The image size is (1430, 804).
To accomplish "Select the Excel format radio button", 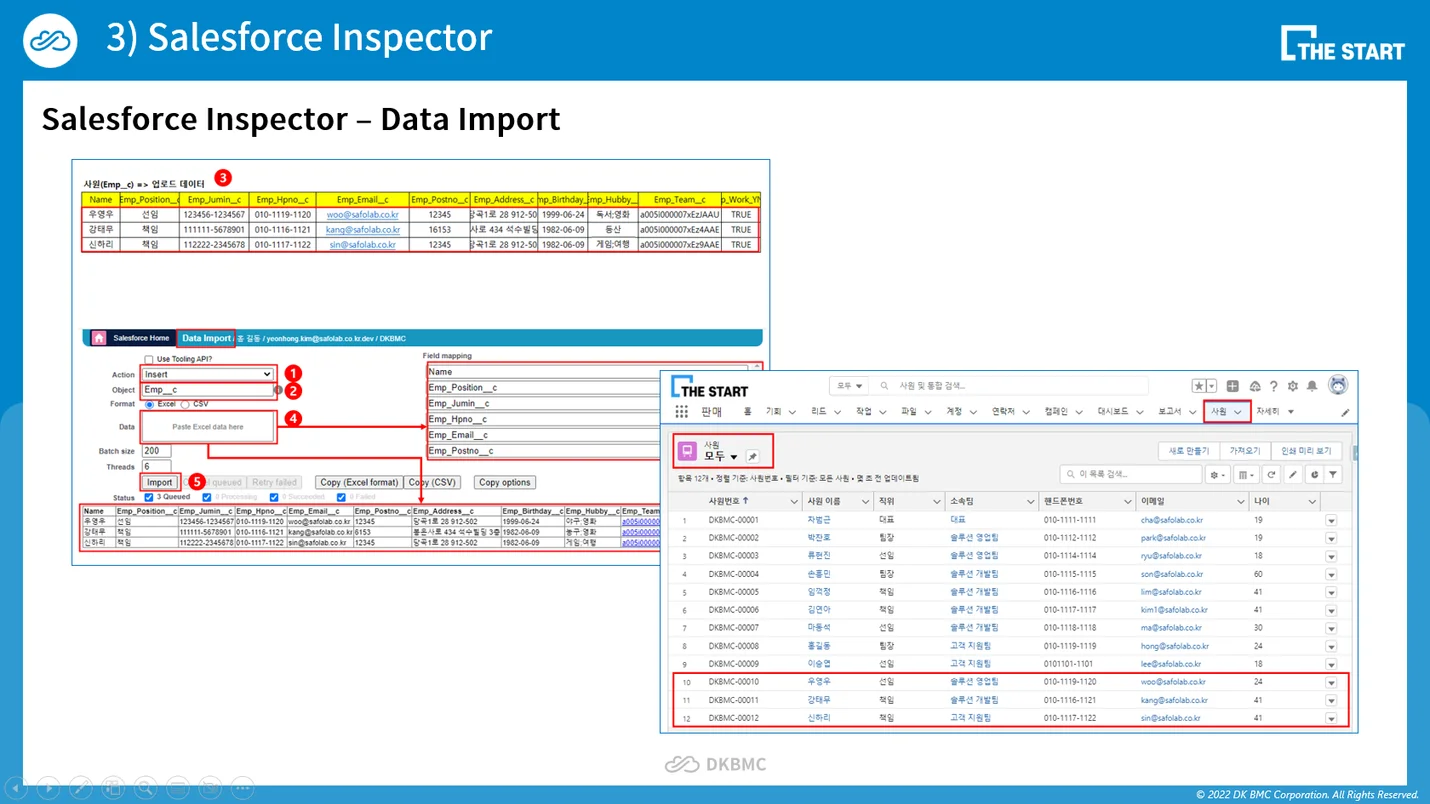I will pos(149,404).
